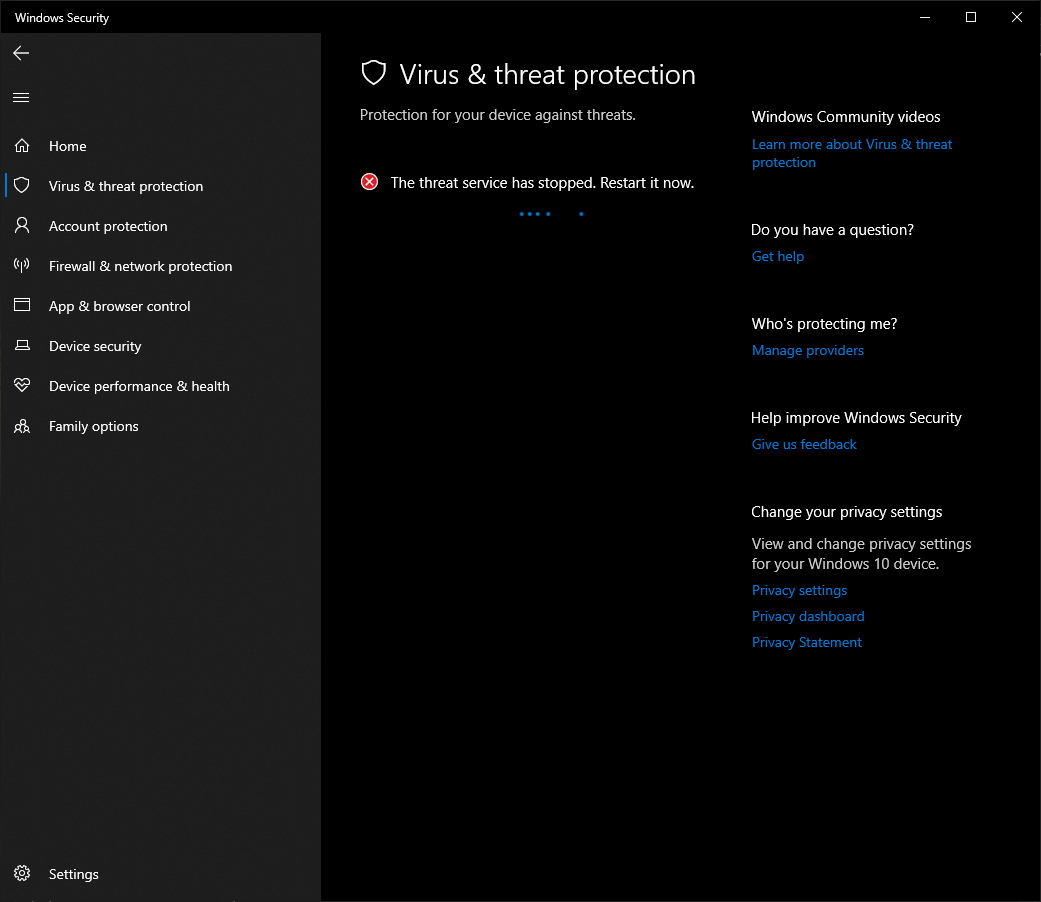1041x902 pixels.
Task: Click the shield icon beside page title
Action: point(374,74)
